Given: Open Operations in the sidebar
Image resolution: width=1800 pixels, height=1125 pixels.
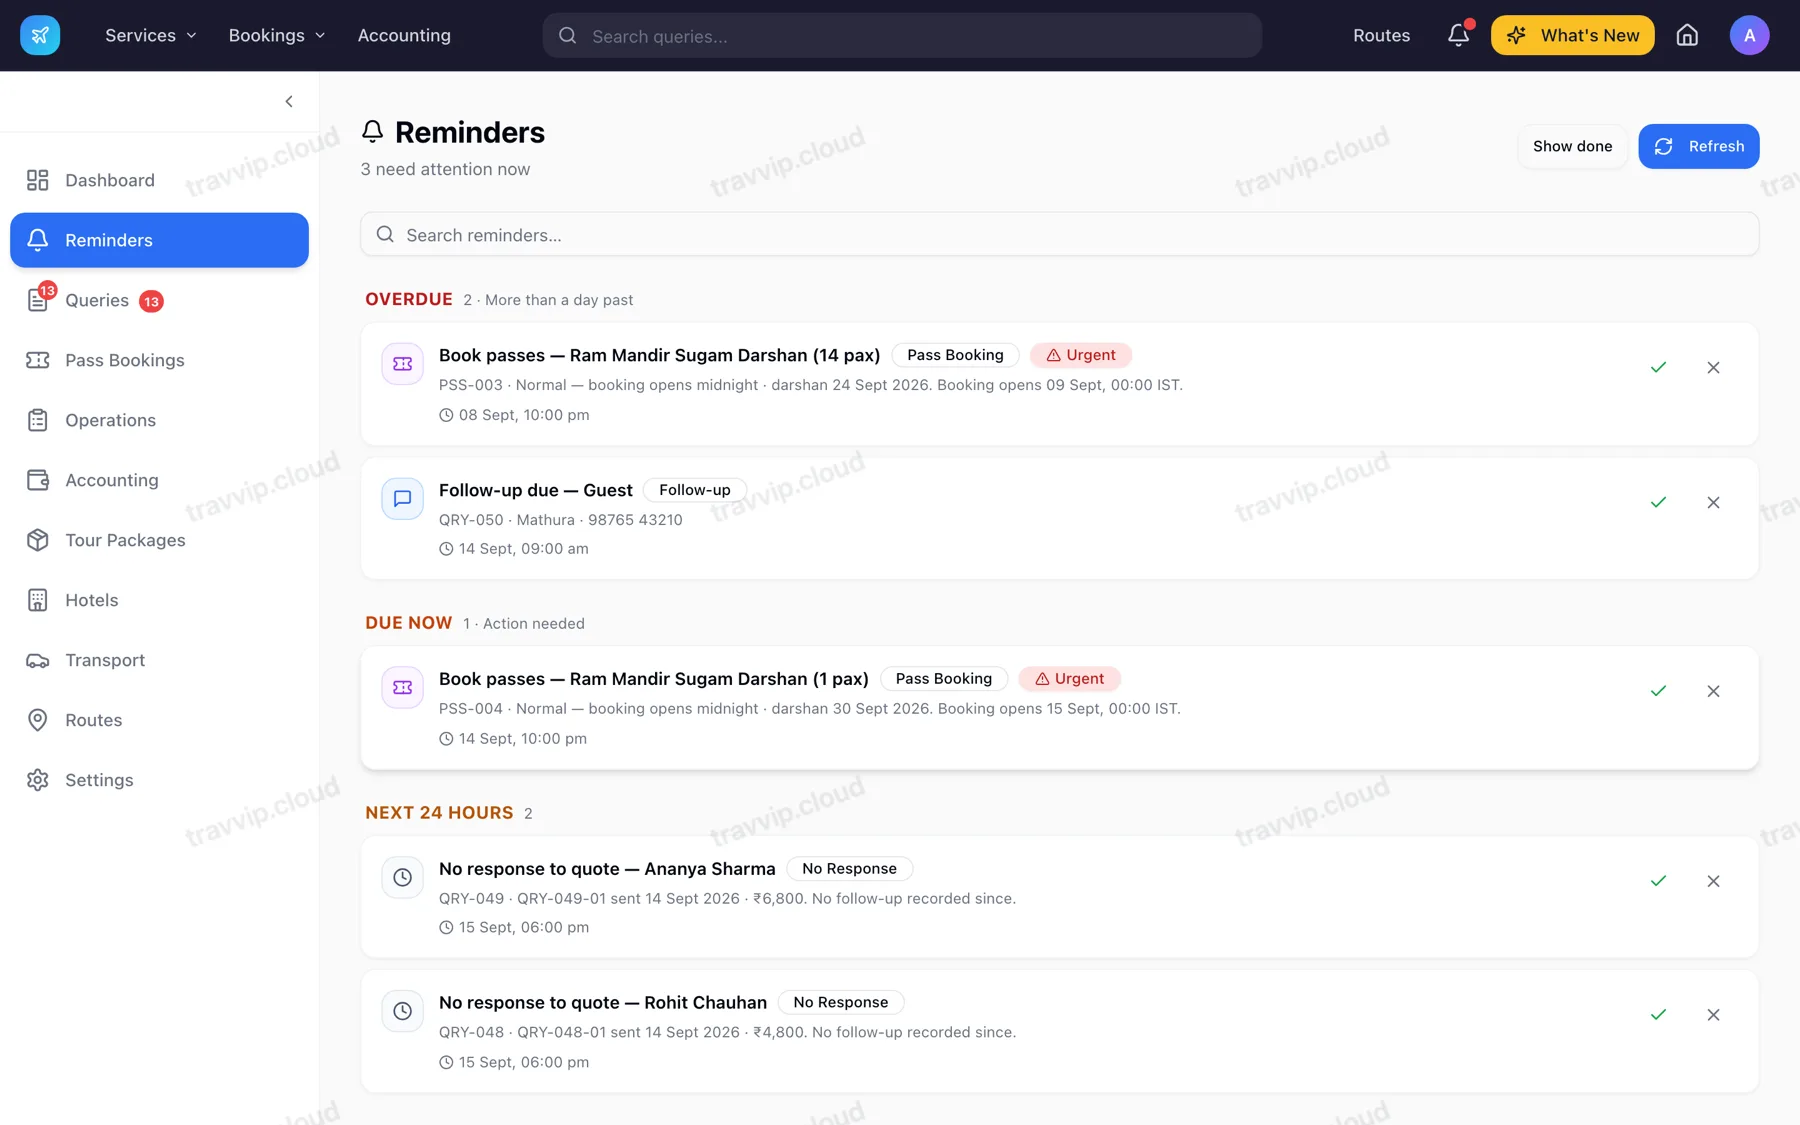Looking at the screenshot, I should 159,420.
